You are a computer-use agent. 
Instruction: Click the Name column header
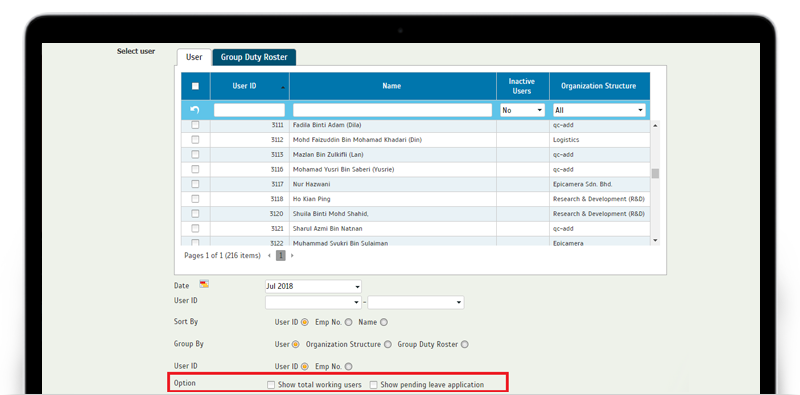tap(393, 86)
